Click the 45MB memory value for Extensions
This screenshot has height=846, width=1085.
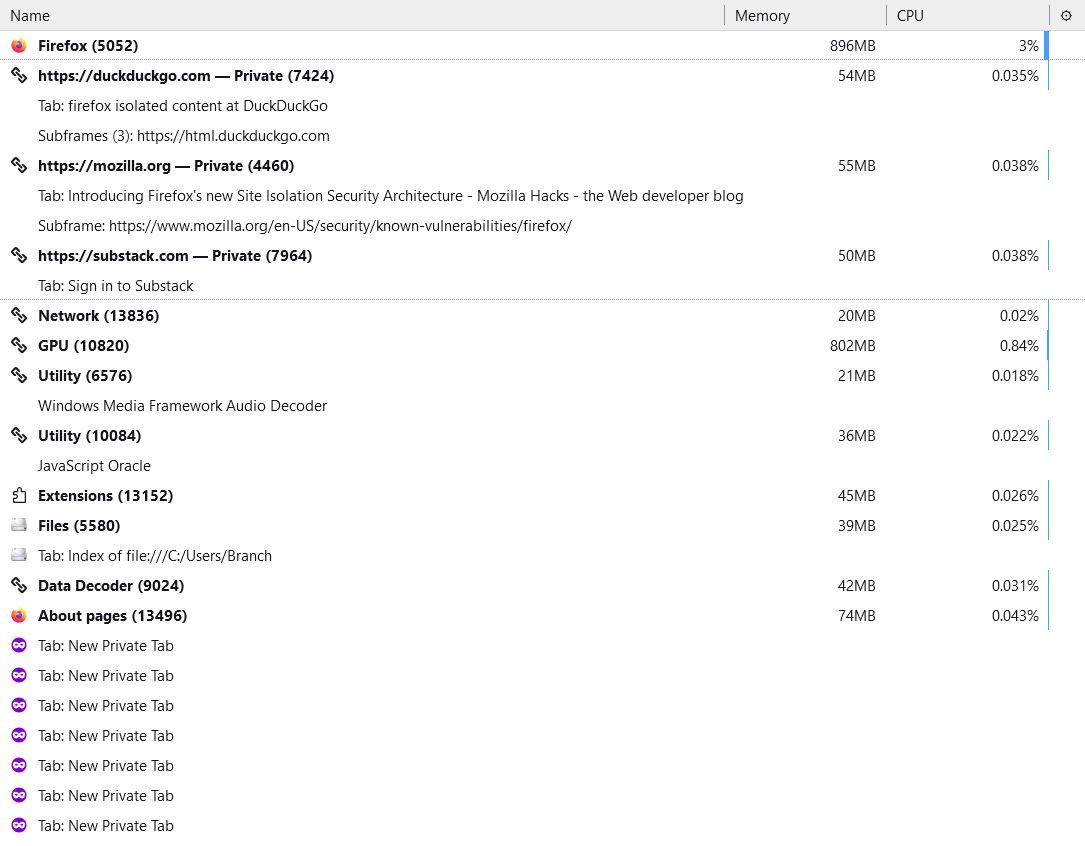coord(857,495)
